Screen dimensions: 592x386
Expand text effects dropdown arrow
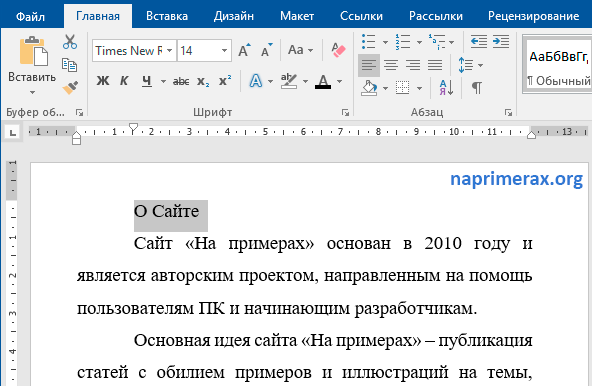270,81
